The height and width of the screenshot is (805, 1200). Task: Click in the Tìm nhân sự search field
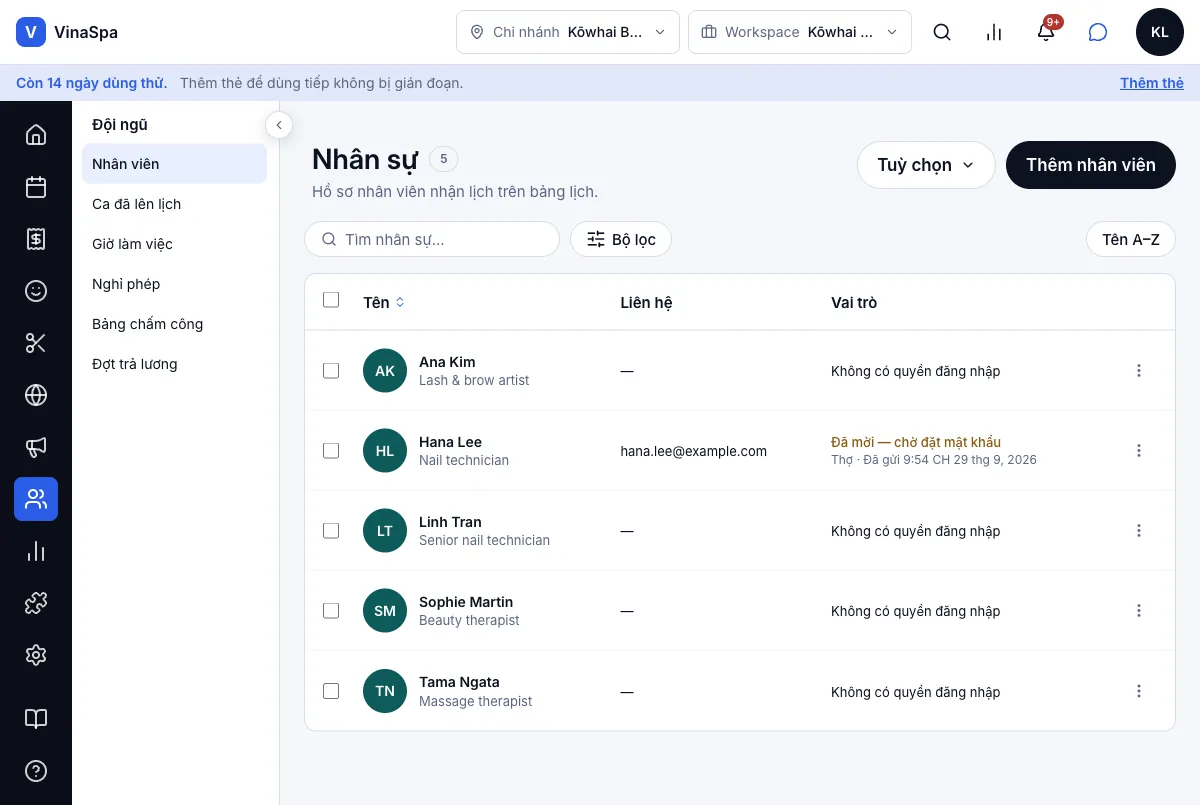[x=432, y=239]
